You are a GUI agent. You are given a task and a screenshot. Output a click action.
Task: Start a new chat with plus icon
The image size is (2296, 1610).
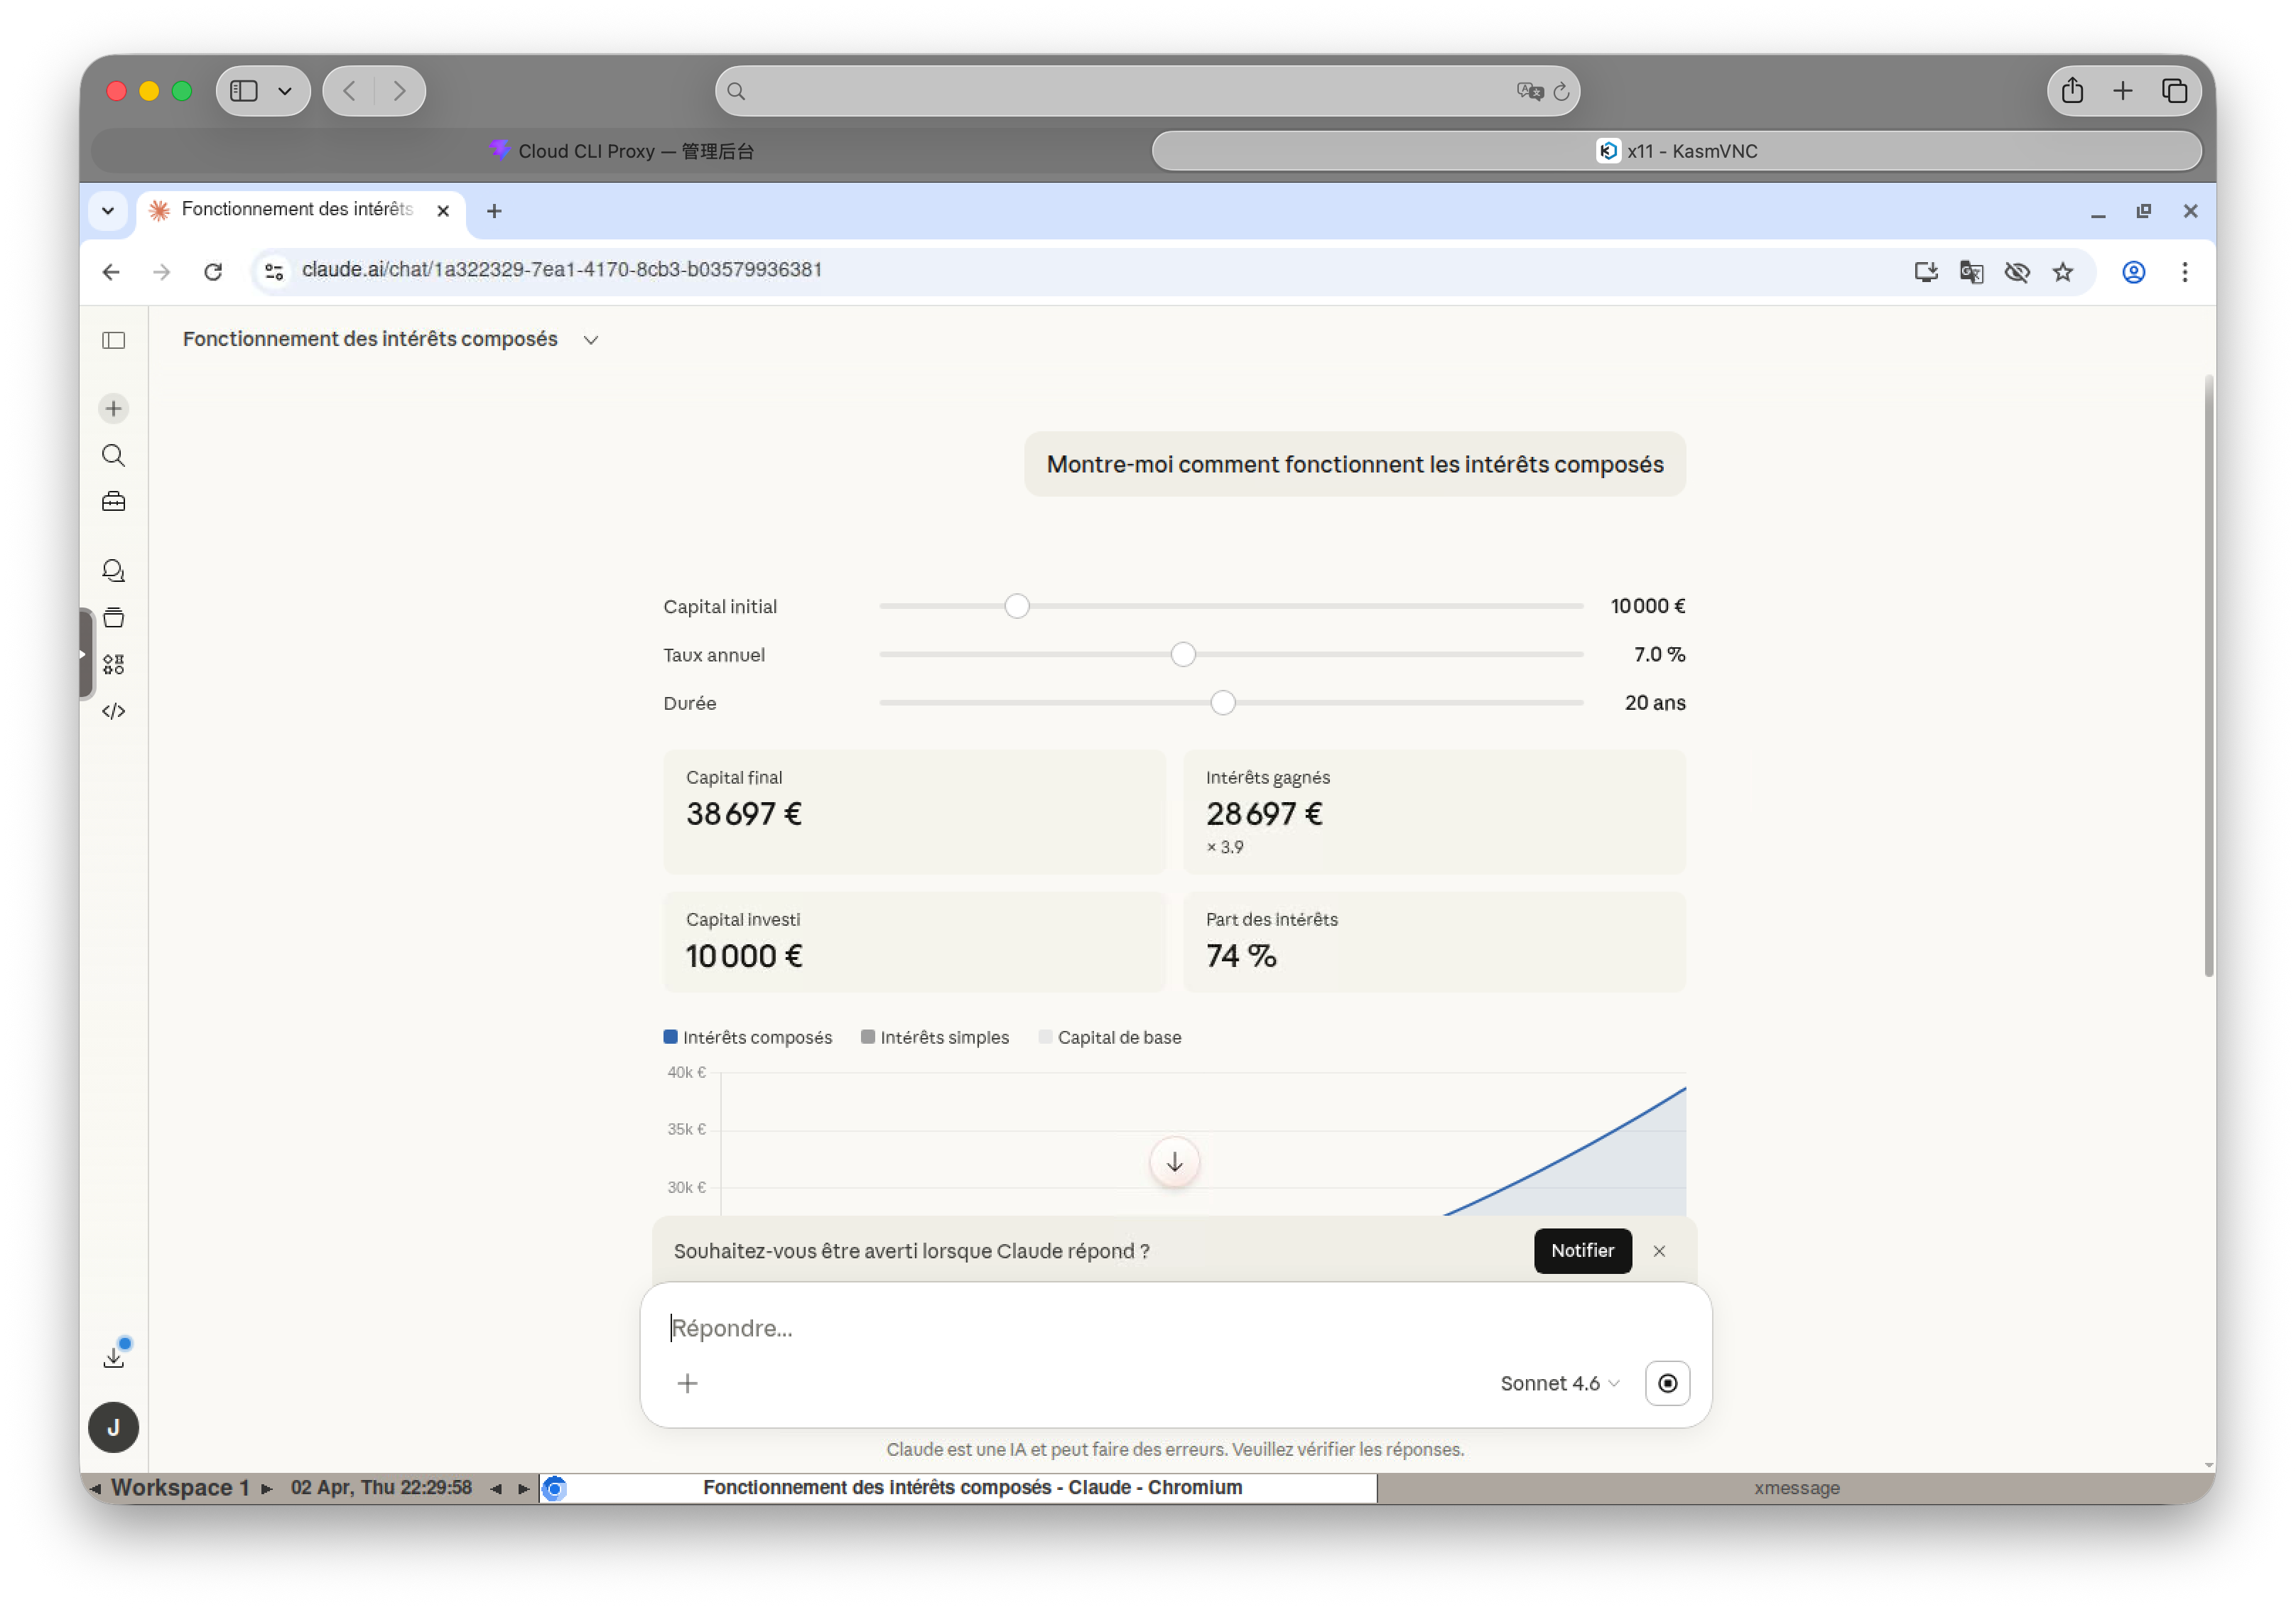[114, 408]
